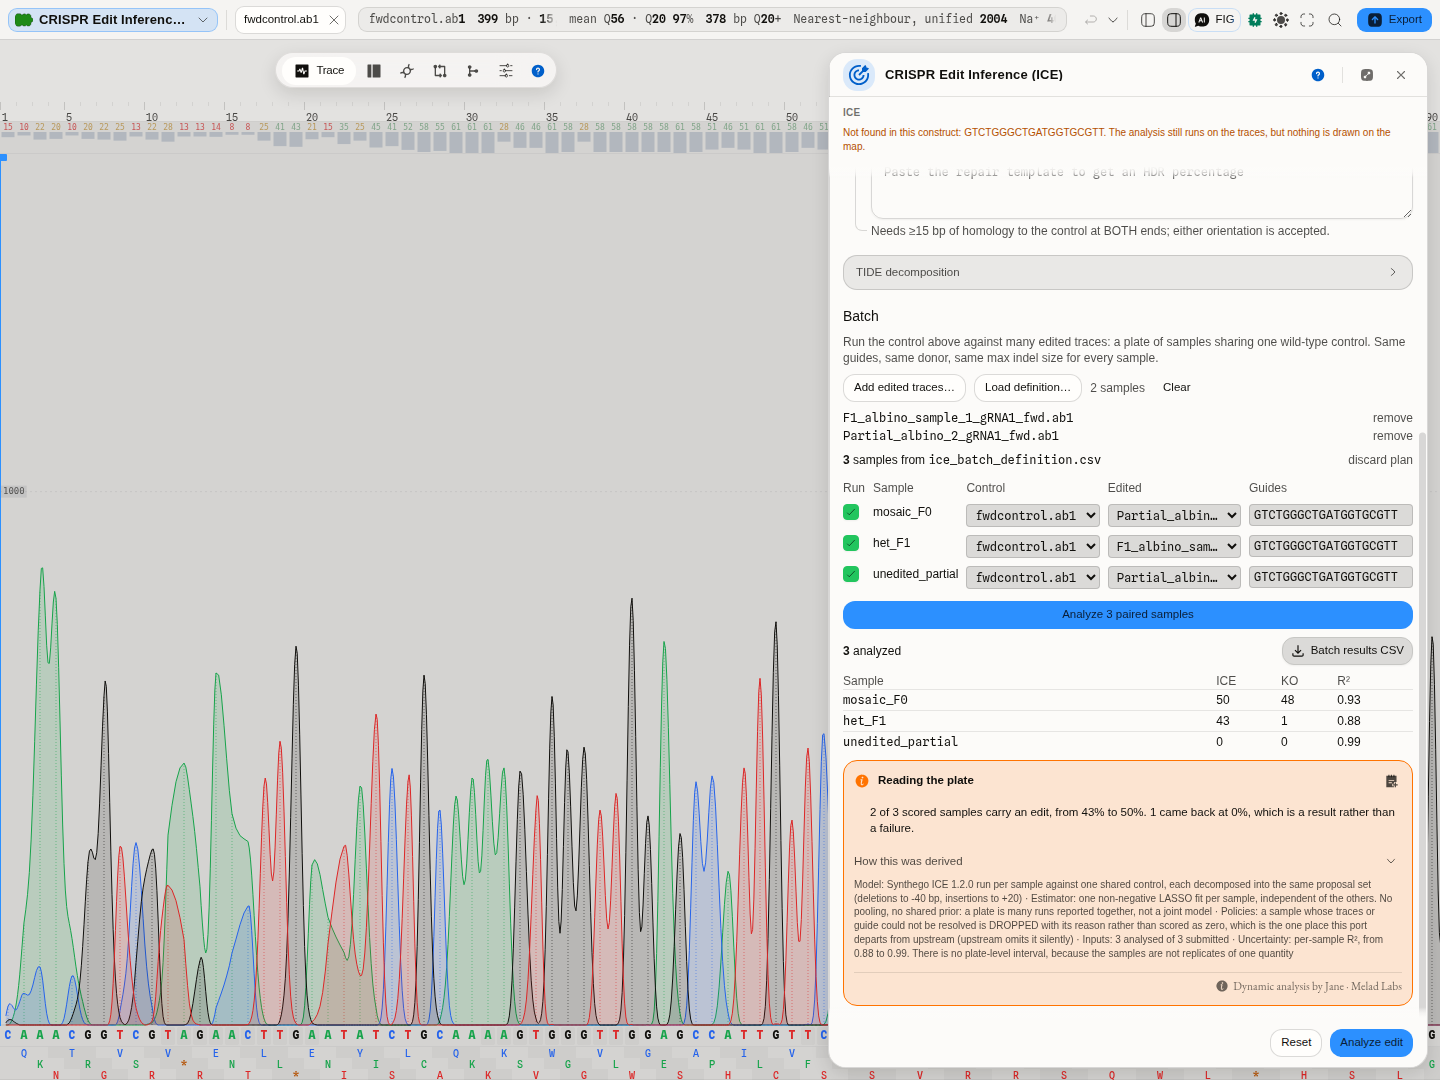The image size is (1440, 1080).
Task: Click the ICE panel pop-out icon
Action: point(1367,75)
